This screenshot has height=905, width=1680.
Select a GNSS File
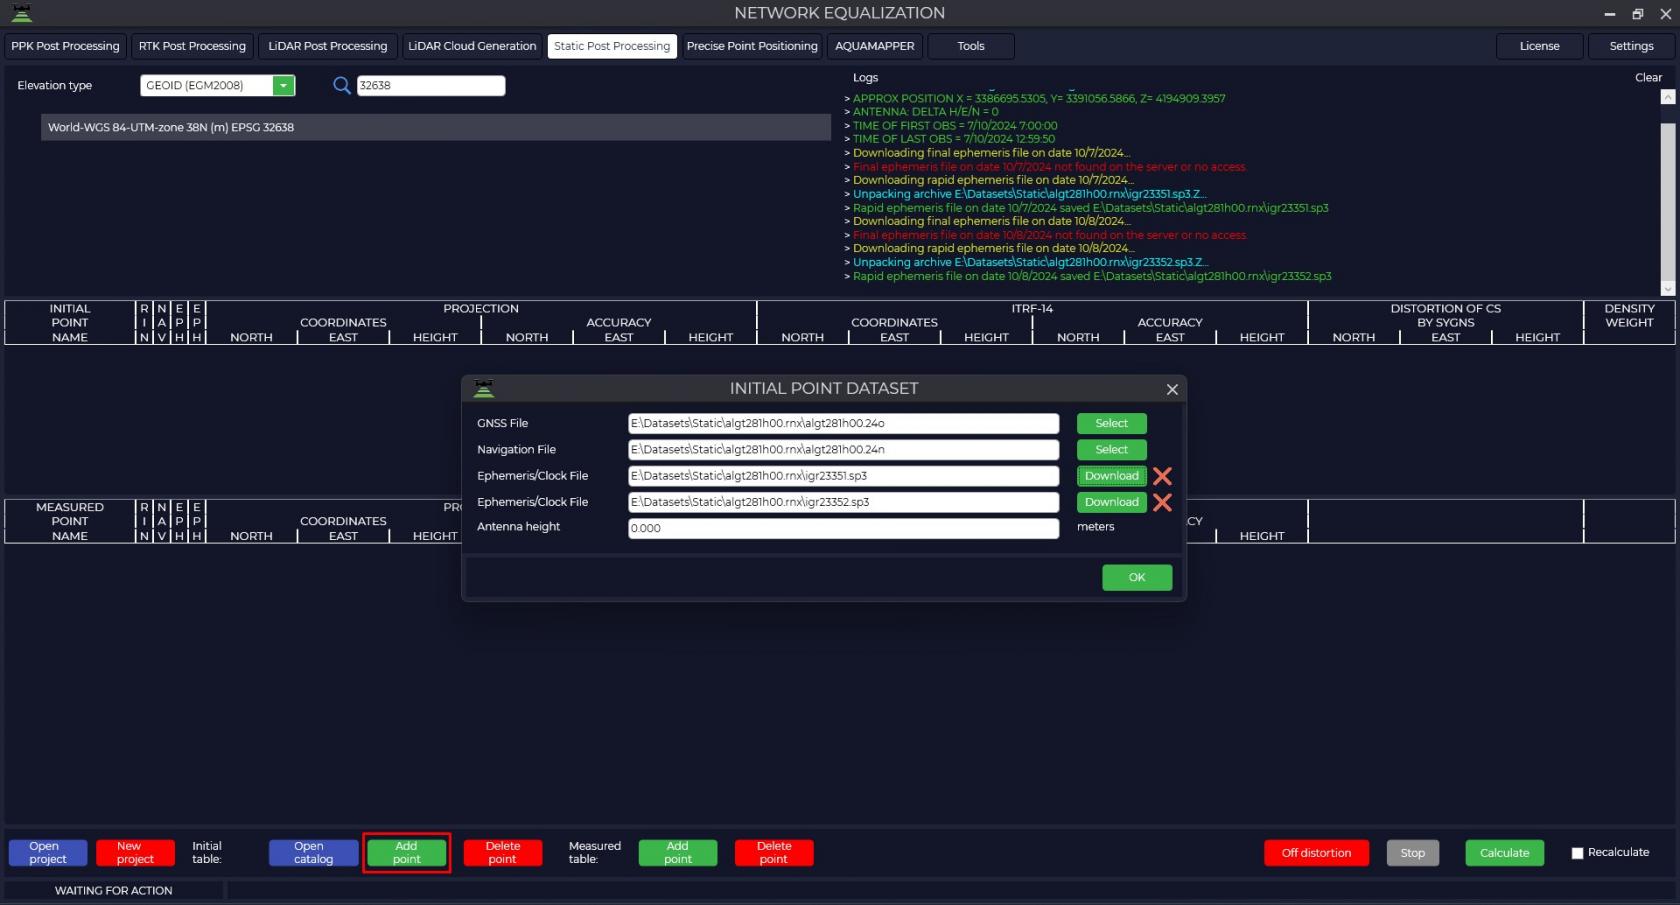coord(1111,424)
